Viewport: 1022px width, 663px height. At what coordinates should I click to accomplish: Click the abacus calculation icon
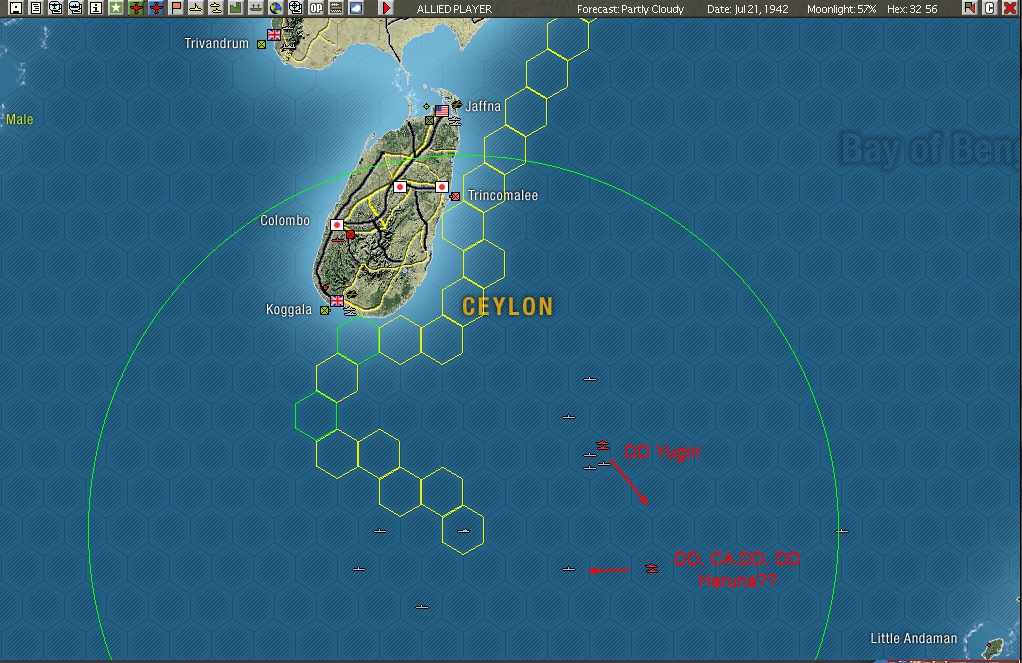coord(336,8)
